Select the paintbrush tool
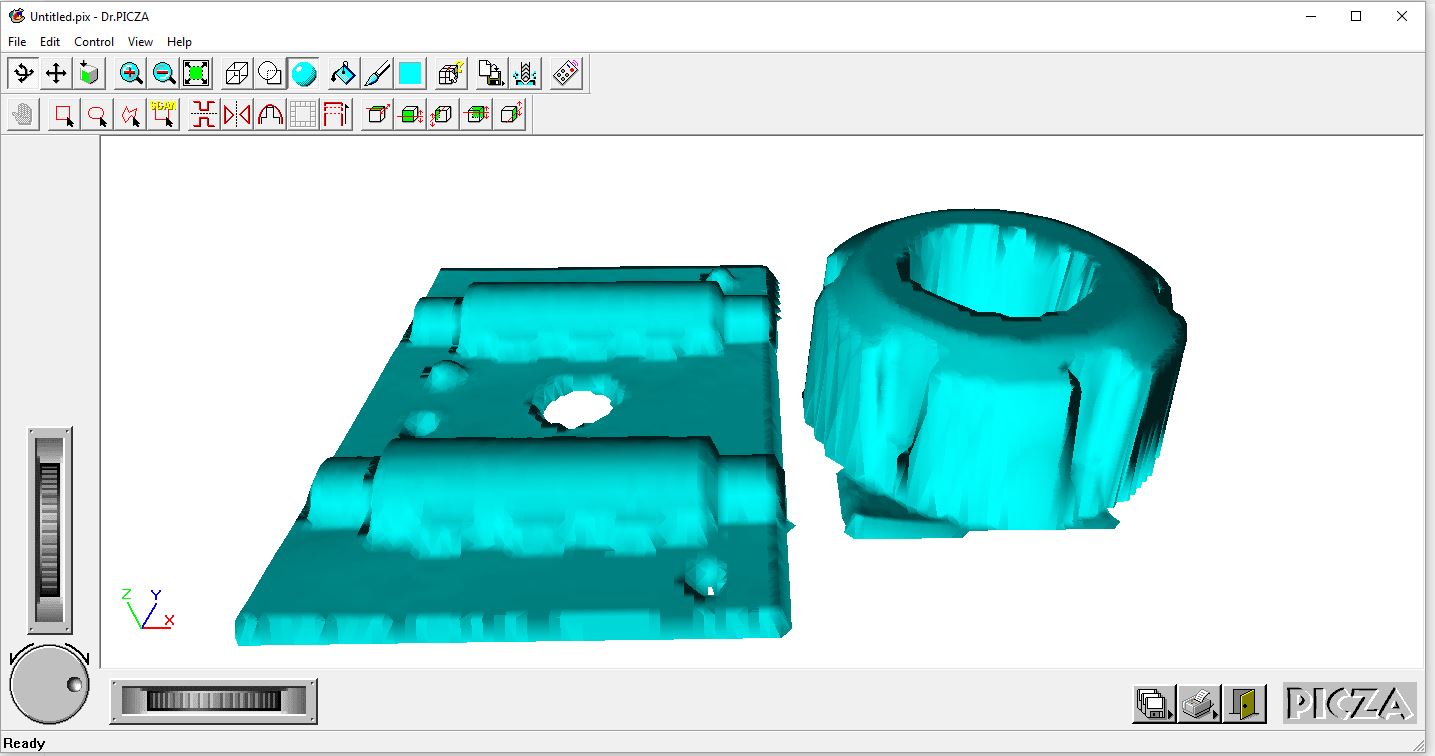 click(376, 73)
